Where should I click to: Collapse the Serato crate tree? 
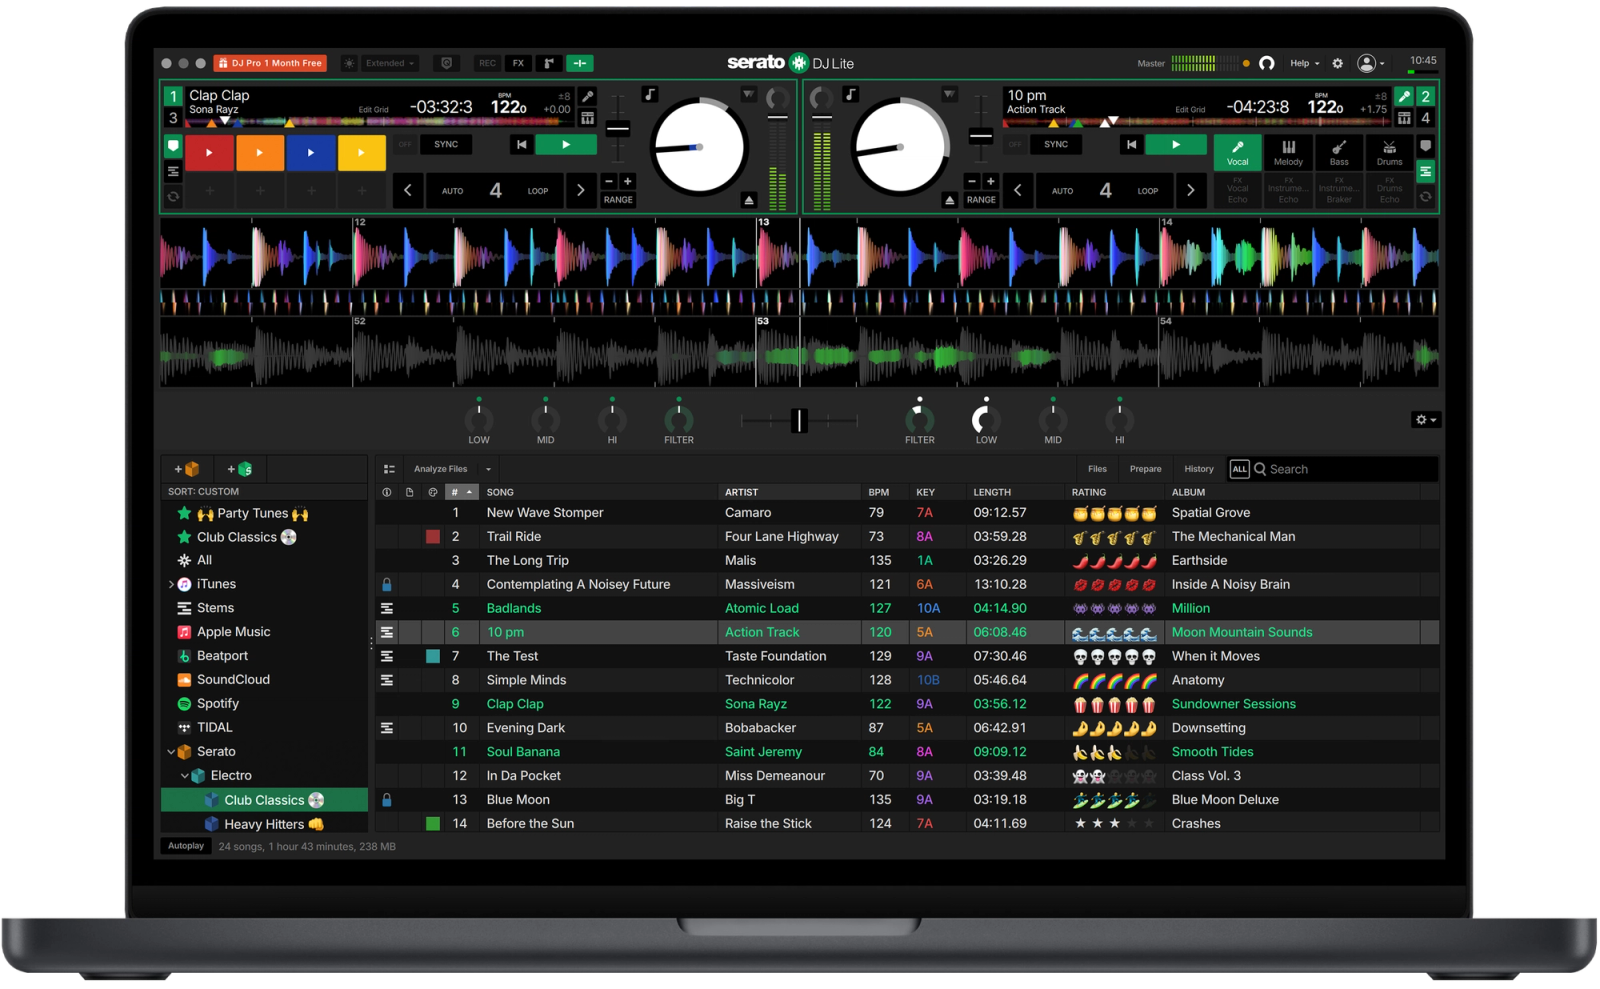click(171, 752)
